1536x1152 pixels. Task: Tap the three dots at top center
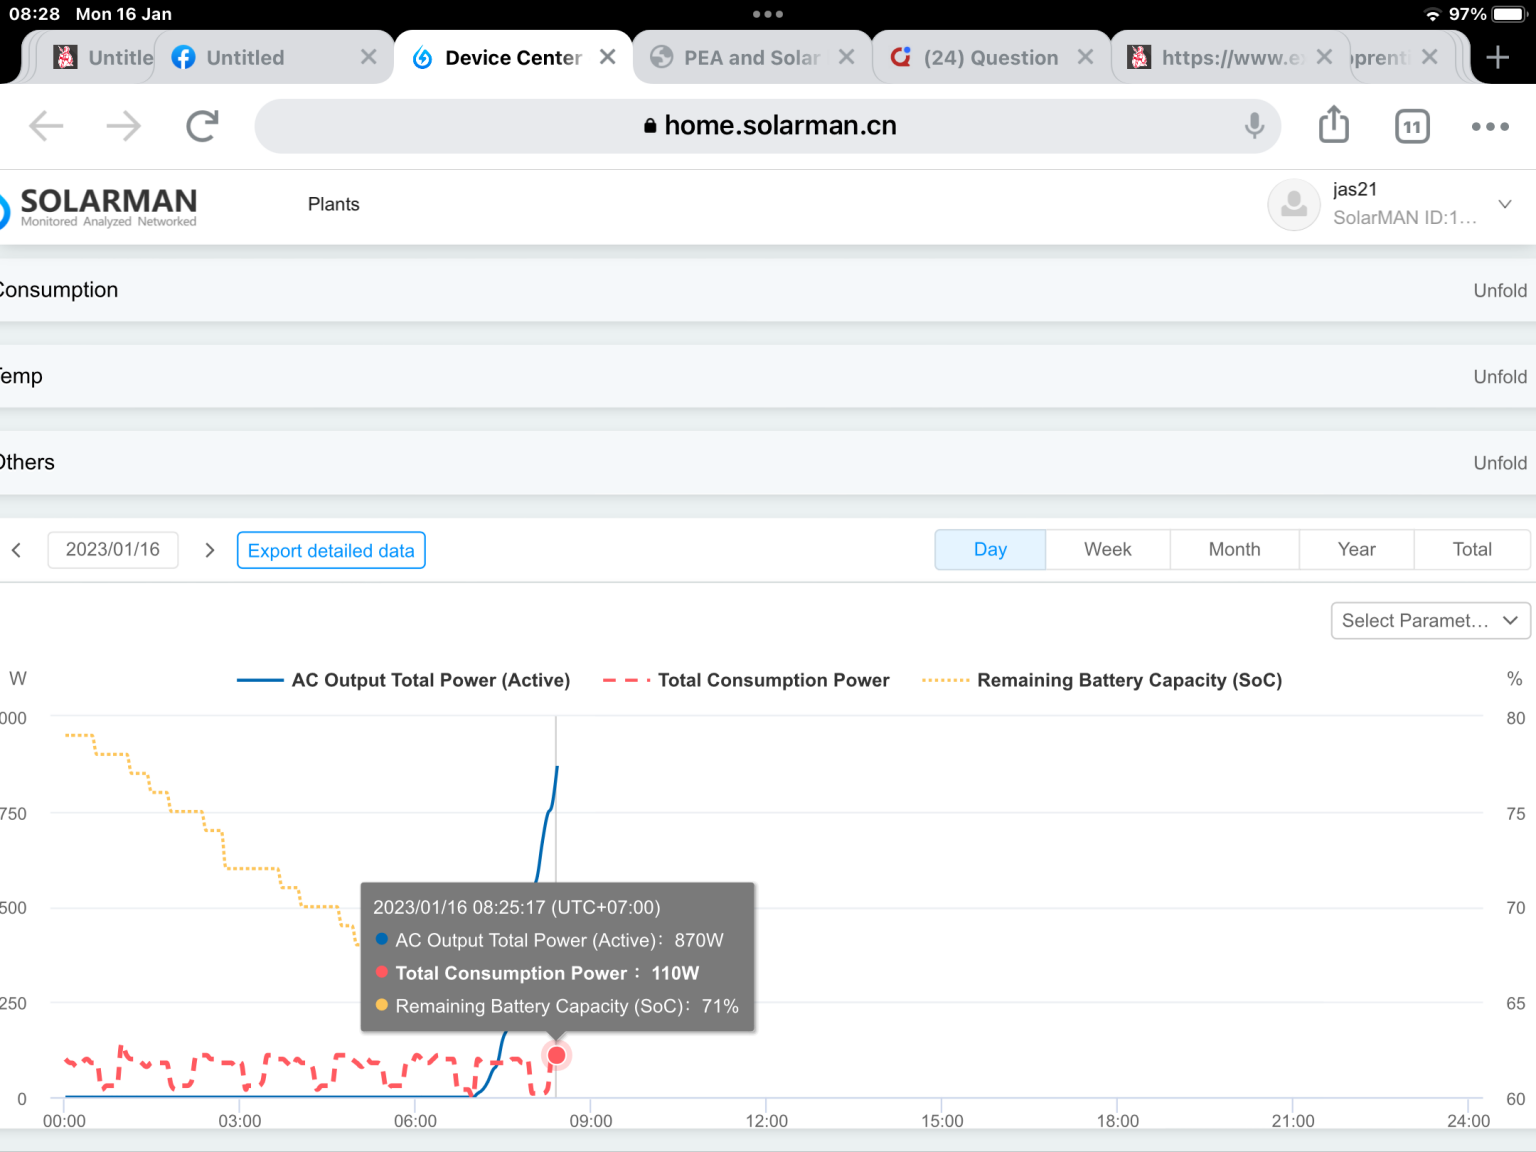tap(768, 14)
